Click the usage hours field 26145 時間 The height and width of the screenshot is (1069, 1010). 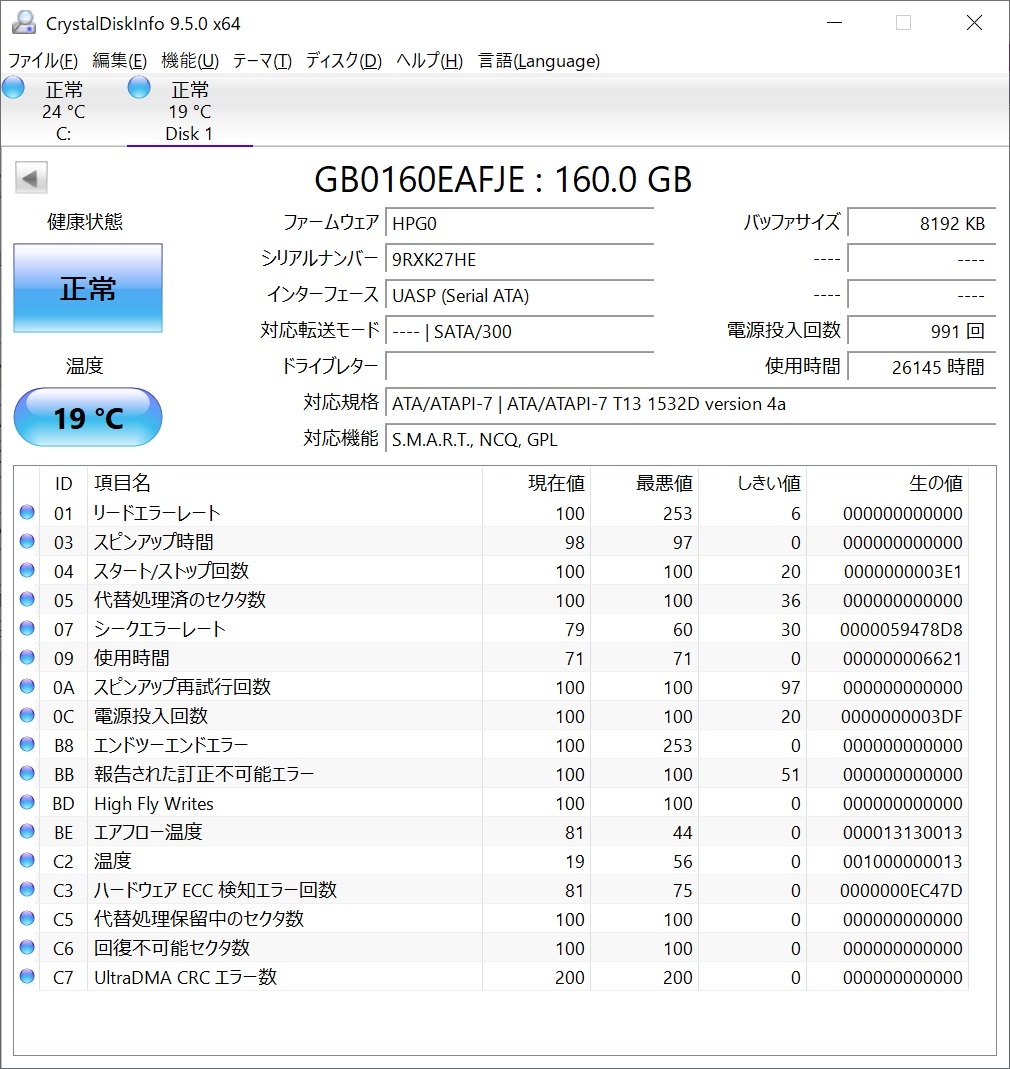921,367
